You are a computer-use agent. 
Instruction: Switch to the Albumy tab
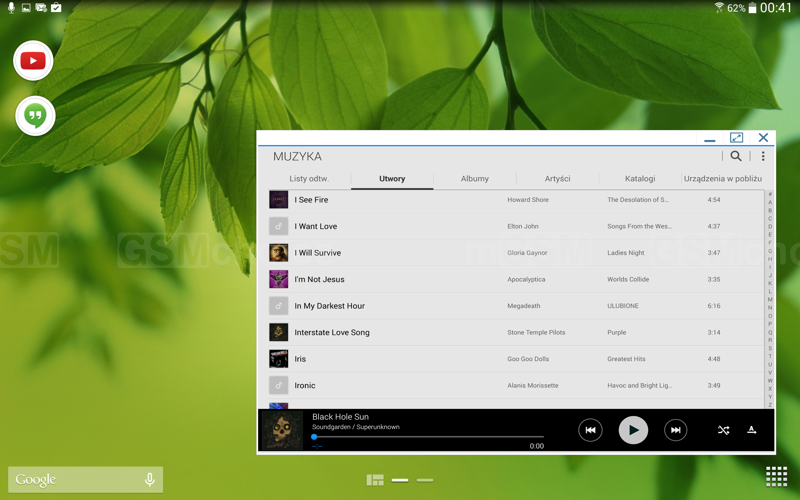click(x=475, y=179)
